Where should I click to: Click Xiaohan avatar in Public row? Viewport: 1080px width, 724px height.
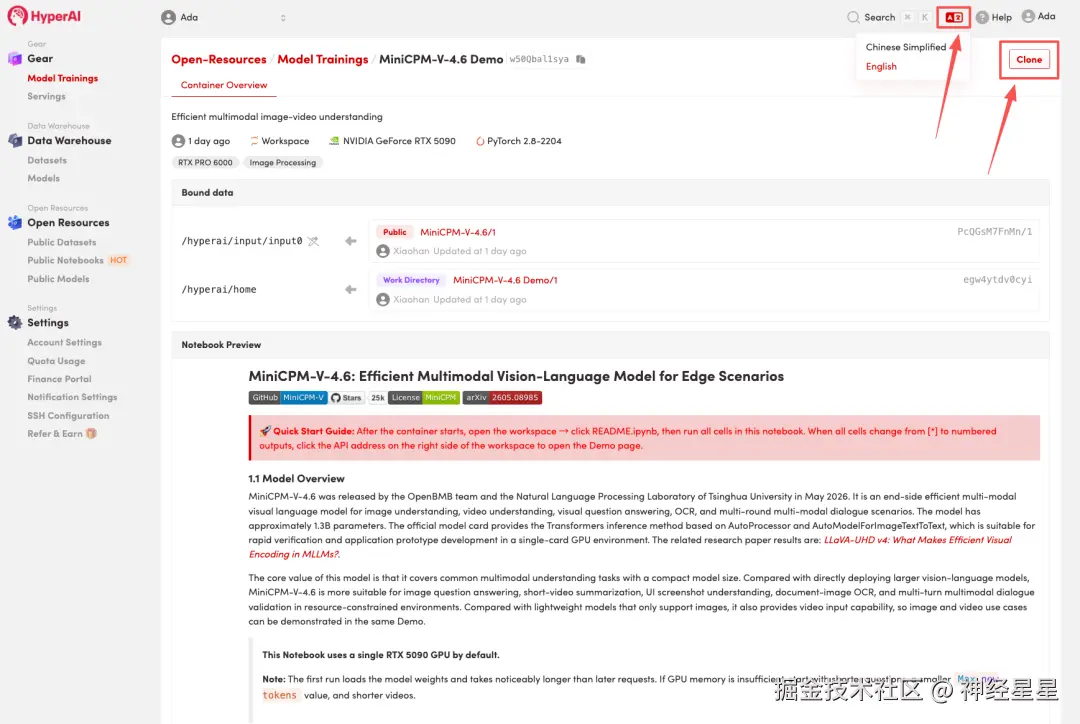click(x=383, y=251)
